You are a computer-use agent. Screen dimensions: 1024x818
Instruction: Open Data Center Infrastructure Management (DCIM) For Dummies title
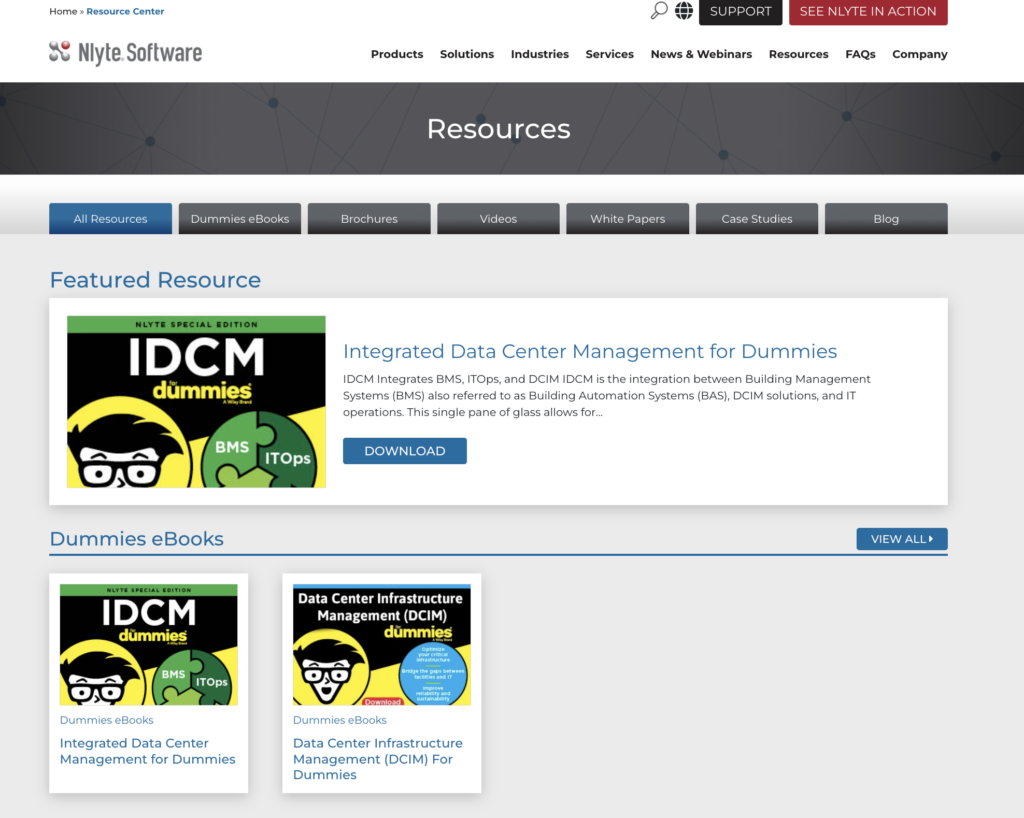(x=377, y=759)
